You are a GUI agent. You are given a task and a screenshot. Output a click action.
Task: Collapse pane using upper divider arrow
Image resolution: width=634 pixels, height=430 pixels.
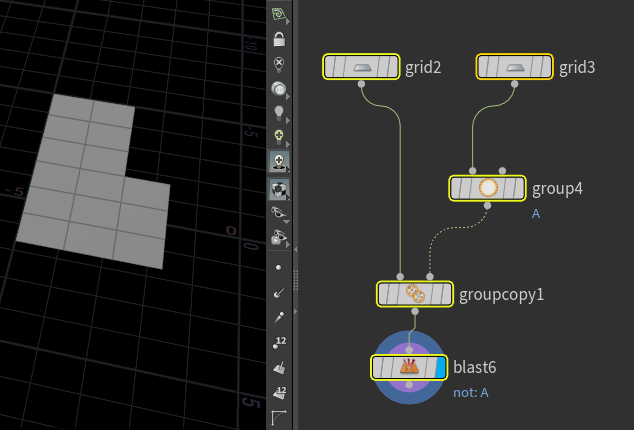pyautogui.click(x=295, y=250)
